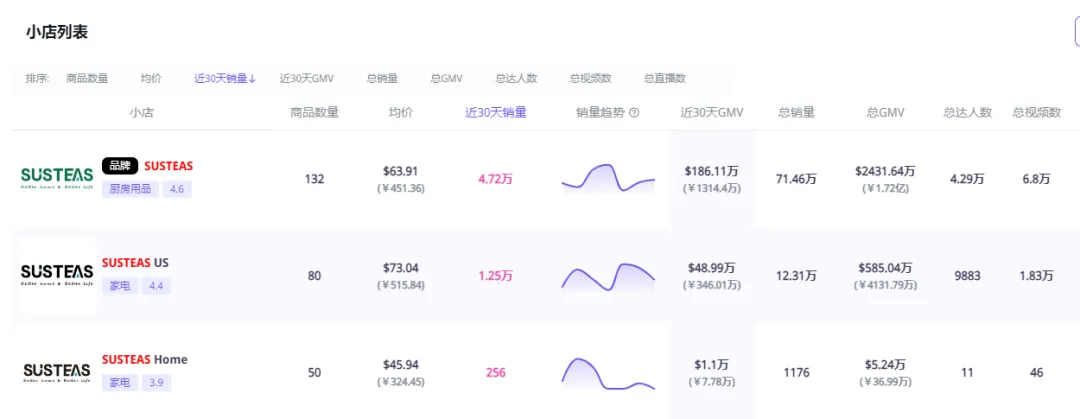Select the 256 sales value

click(496, 373)
